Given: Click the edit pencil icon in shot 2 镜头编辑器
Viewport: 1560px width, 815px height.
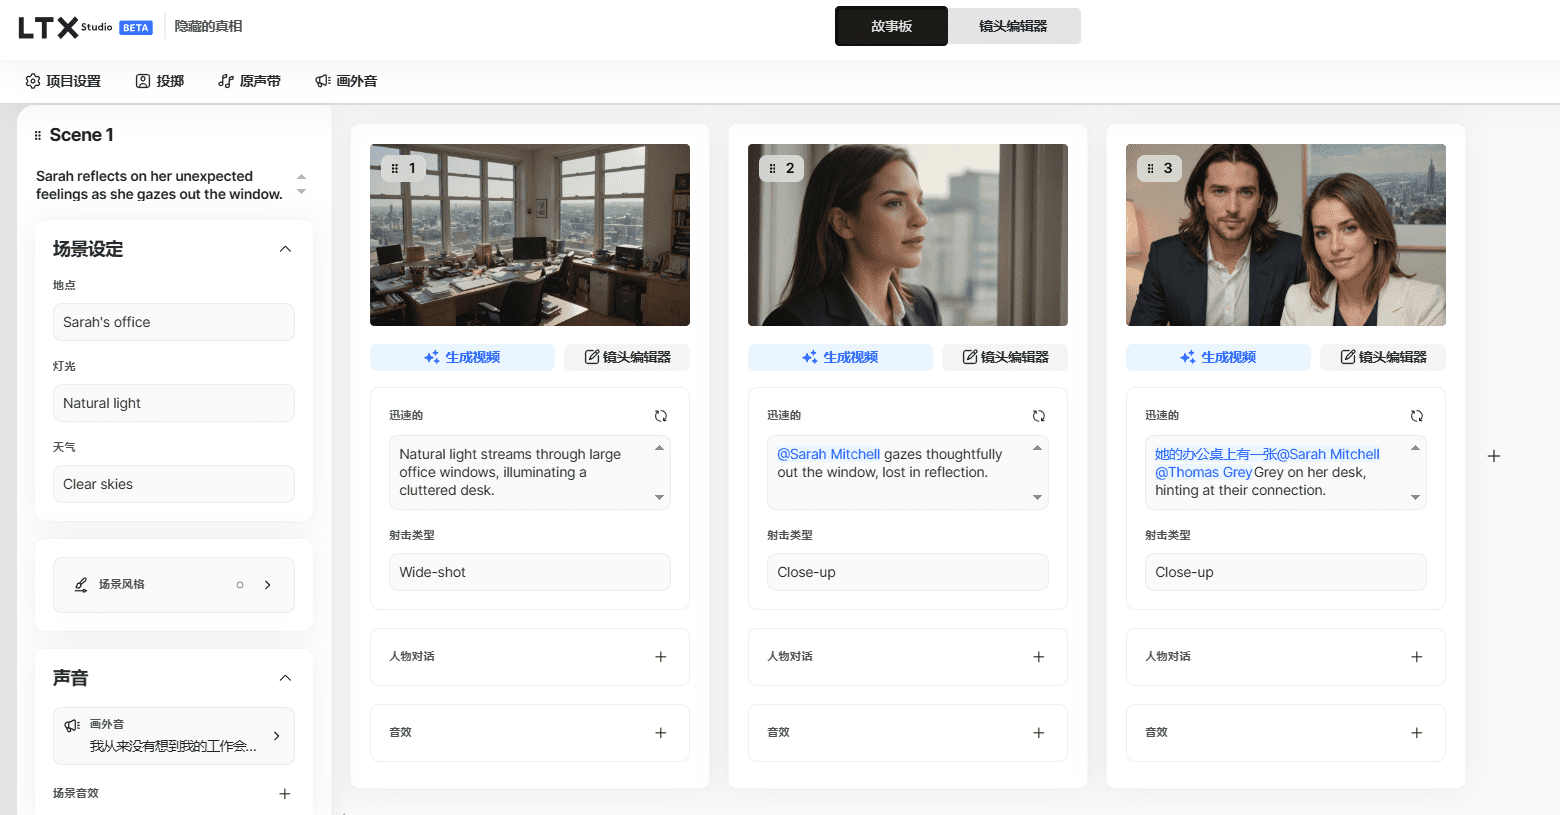Looking at the screenshot, I should point(970,357).
